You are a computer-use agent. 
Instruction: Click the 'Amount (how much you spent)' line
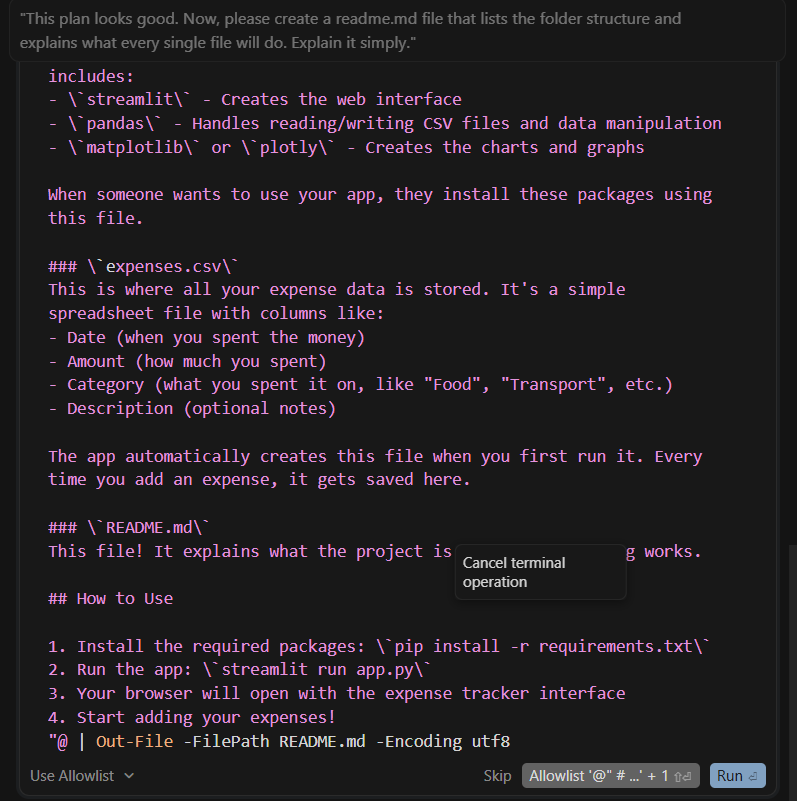point(187,361)
